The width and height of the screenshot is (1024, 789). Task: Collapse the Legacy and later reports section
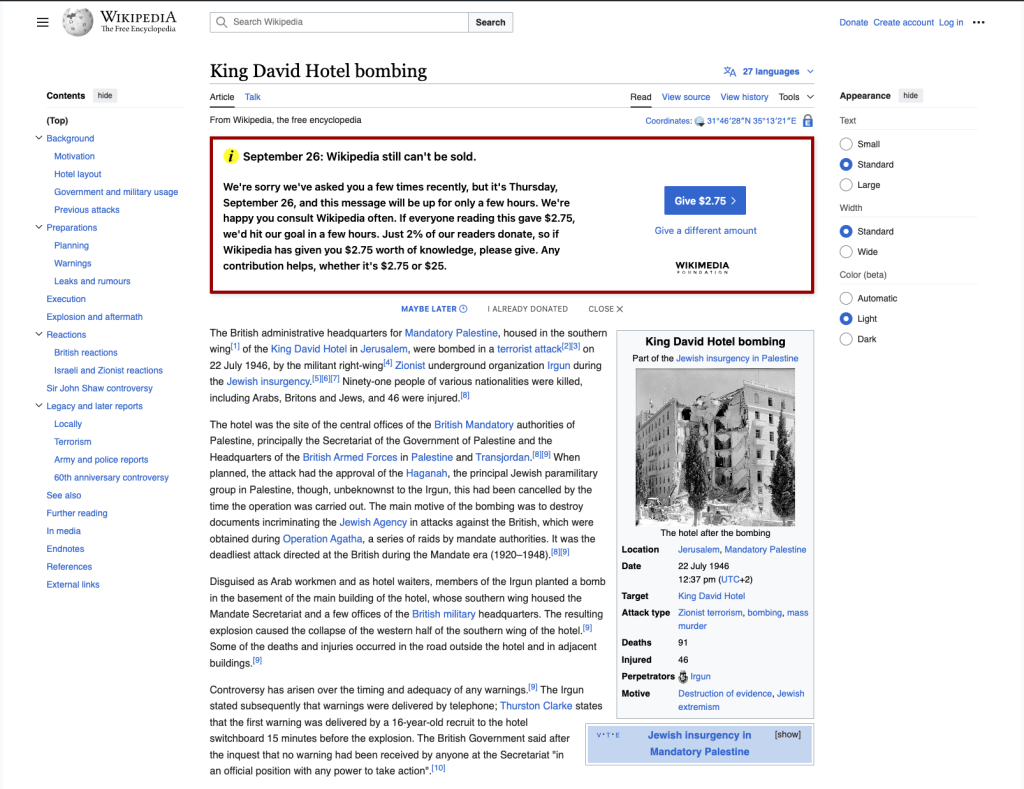[x=38, y=406]
